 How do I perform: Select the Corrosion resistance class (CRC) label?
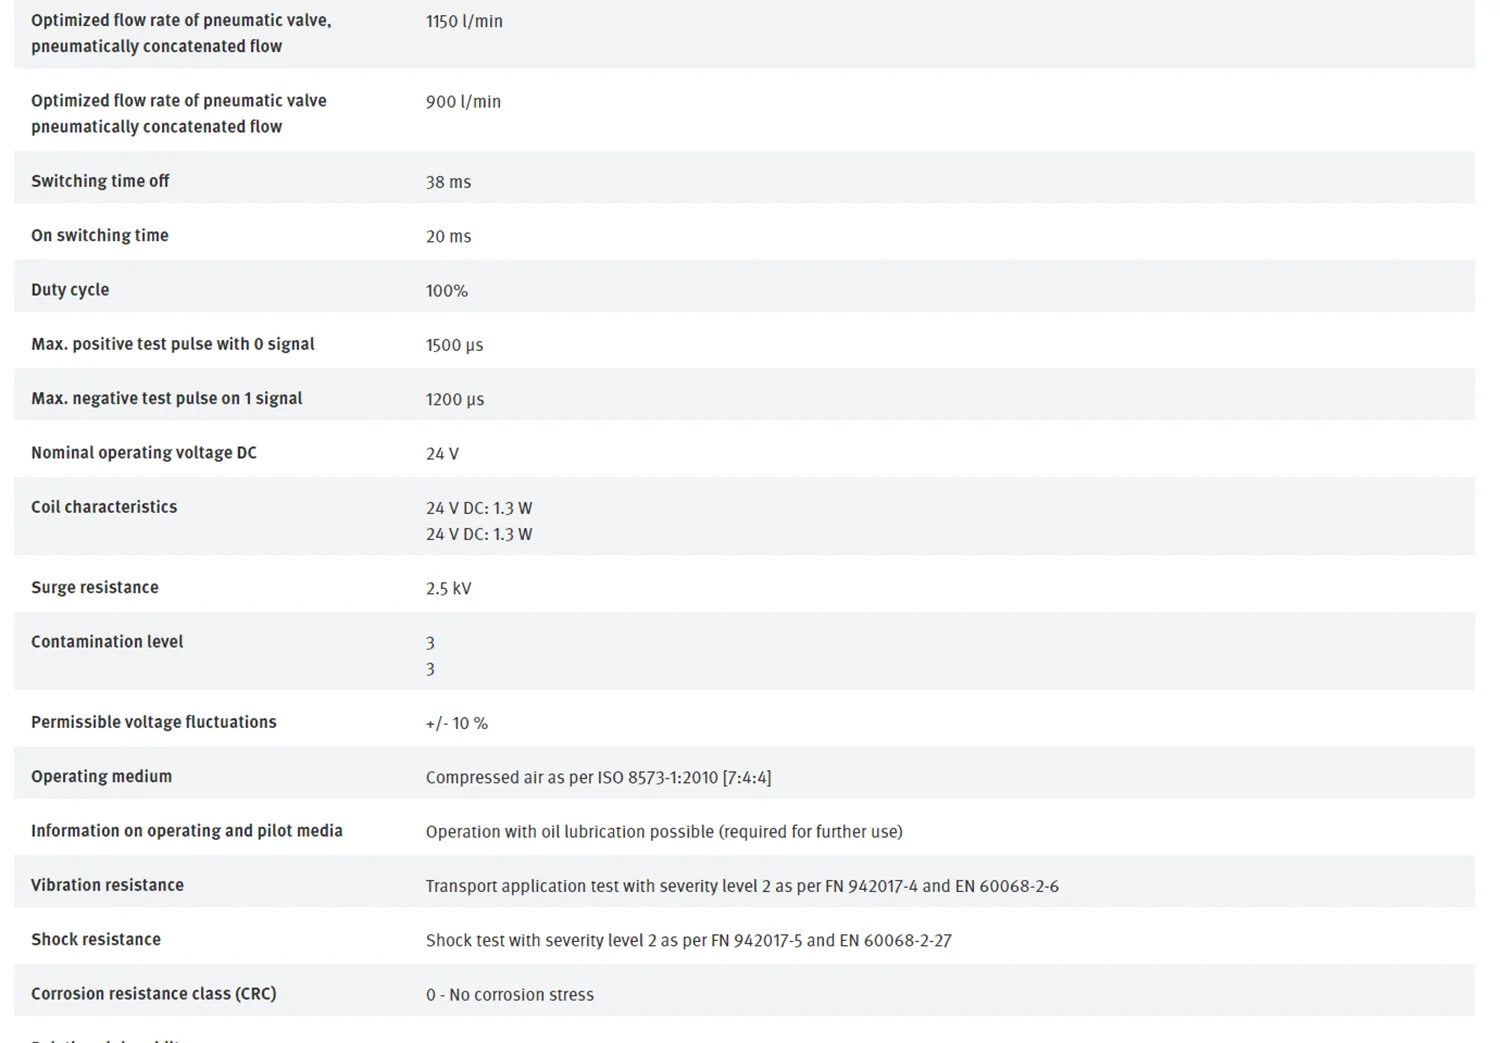coord(154,994)
